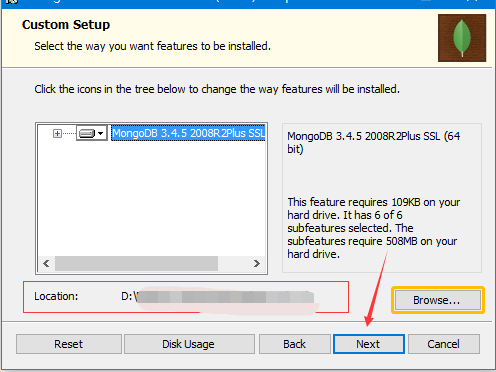Click the 'Select the way you want features' subtitle
Screen dimensions: 496x372
152,46
